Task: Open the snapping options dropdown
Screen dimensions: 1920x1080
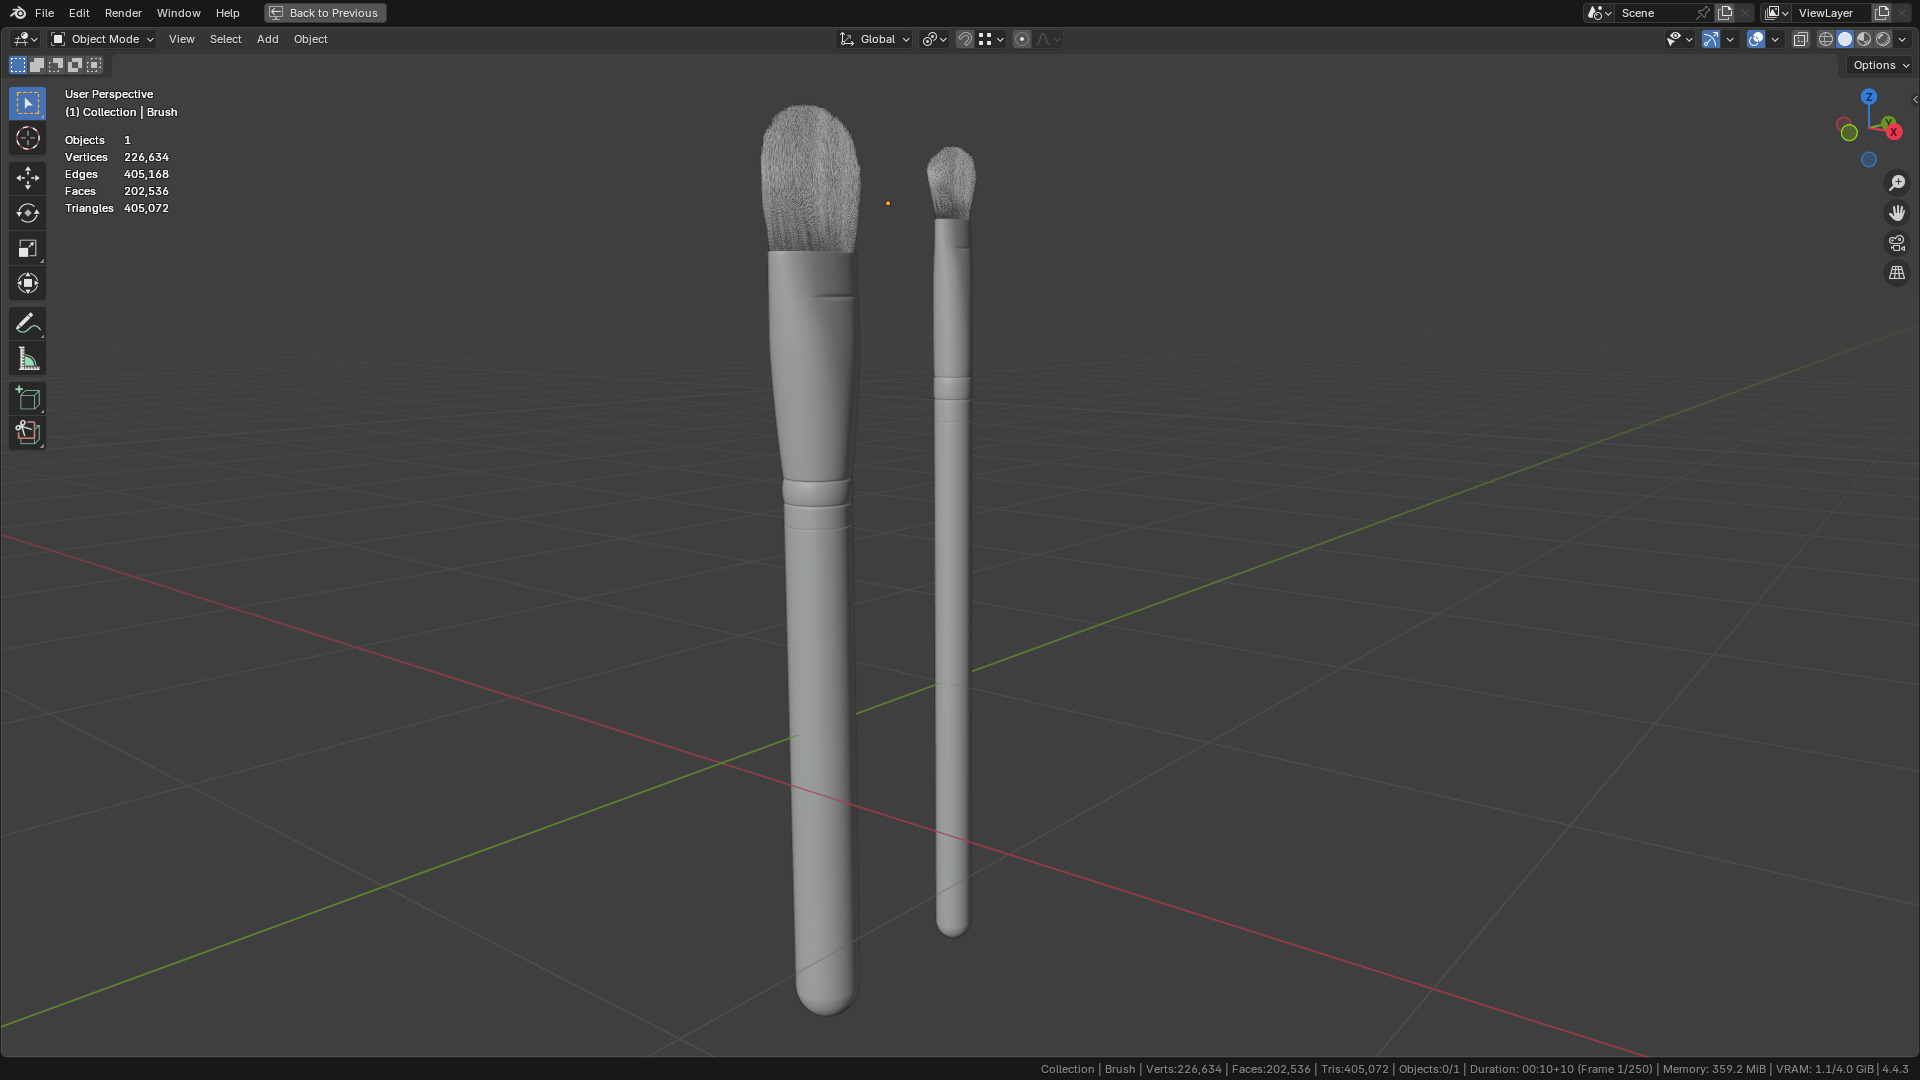Action: point(991,39)
